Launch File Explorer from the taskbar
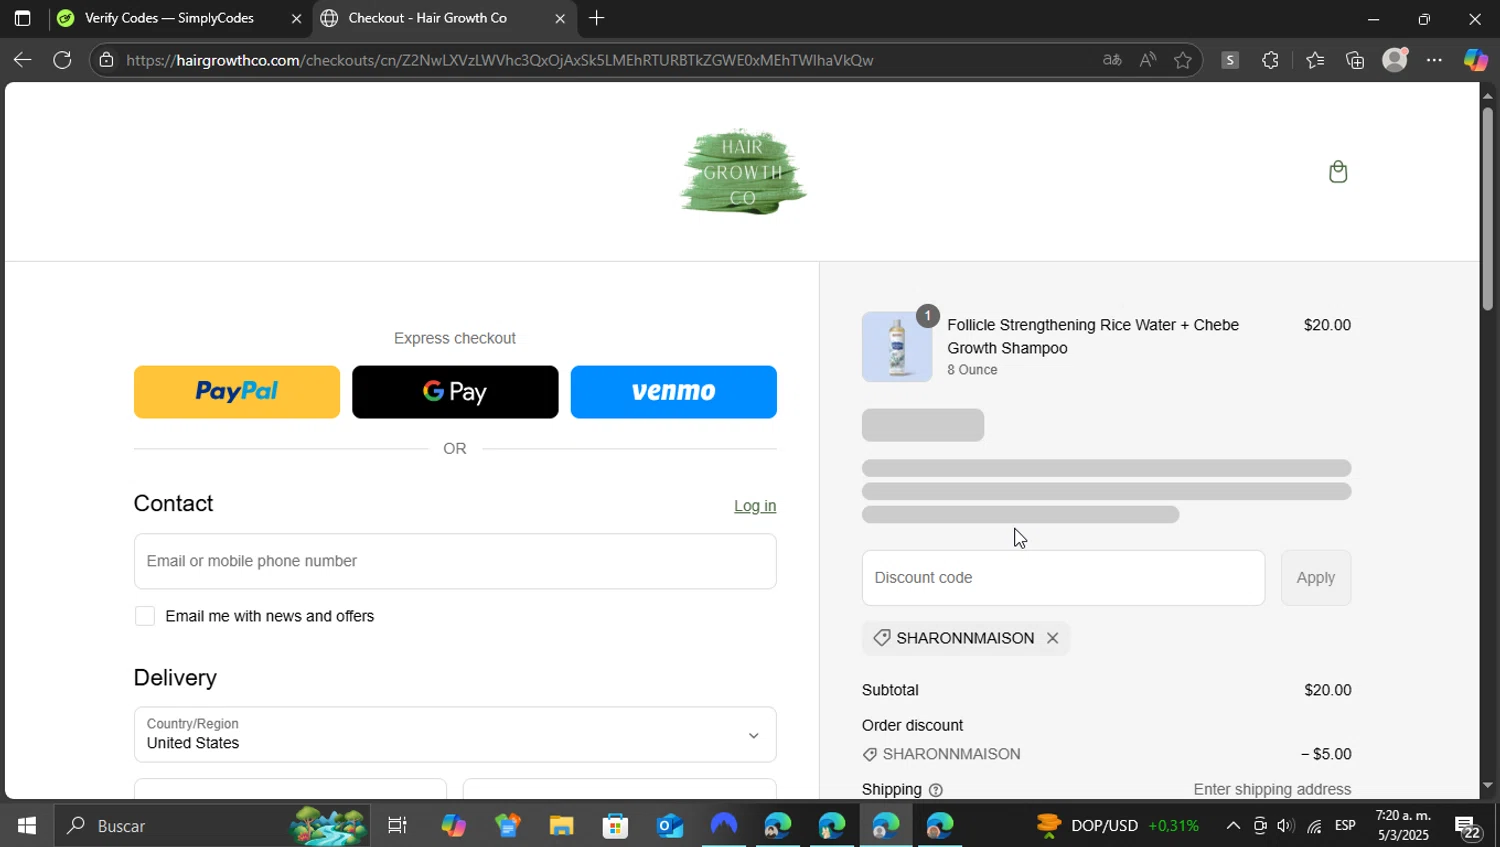This screenshot has width=1500, height=847. point(561,826)
